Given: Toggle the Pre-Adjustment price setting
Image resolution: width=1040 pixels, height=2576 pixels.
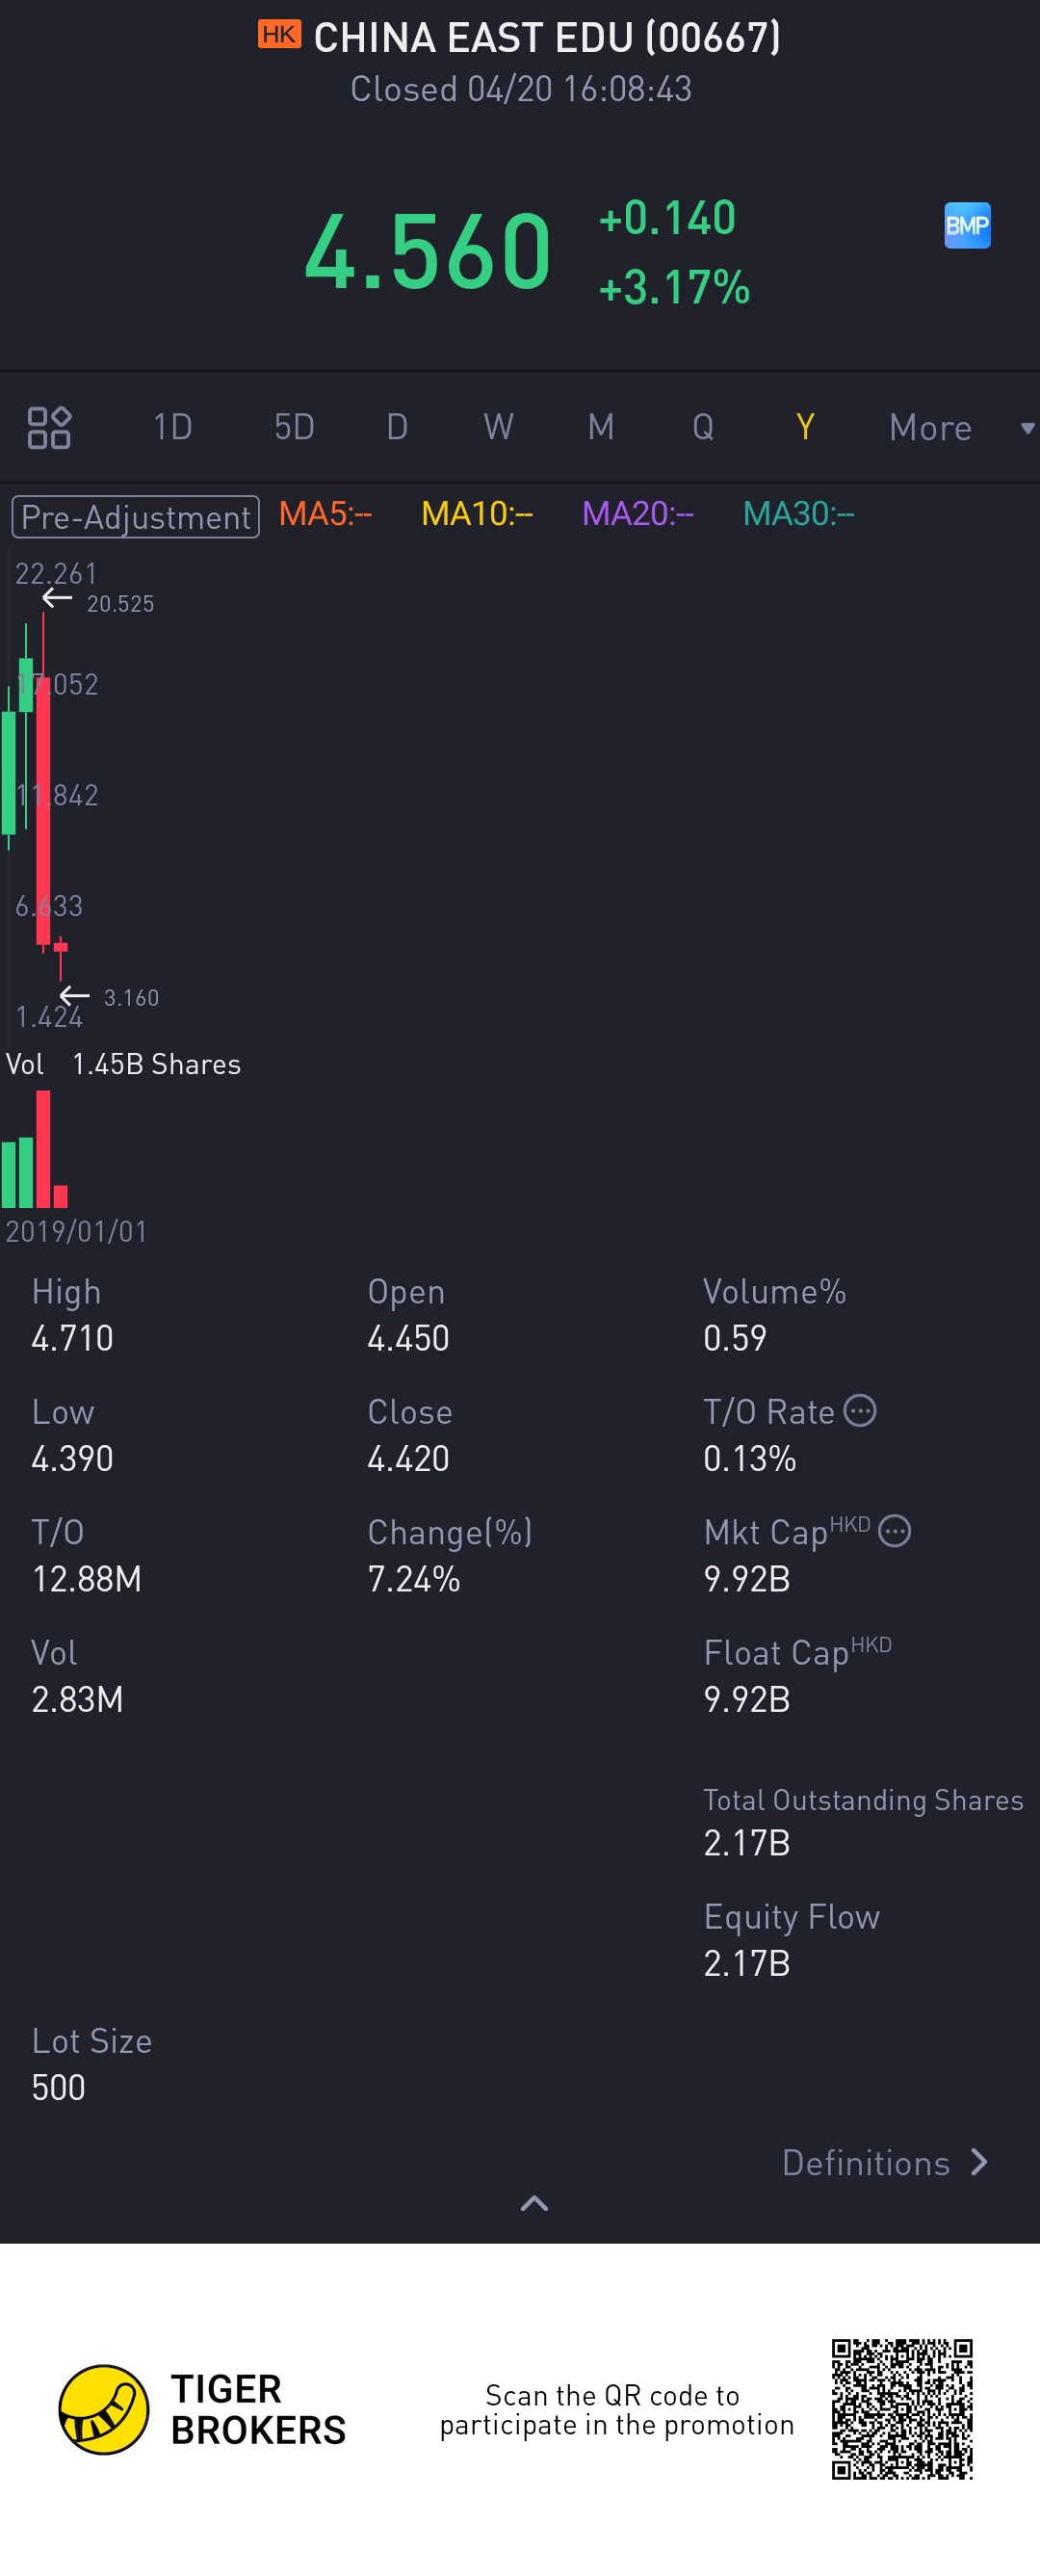Looking at the screenshot, I should coord(136,517).
